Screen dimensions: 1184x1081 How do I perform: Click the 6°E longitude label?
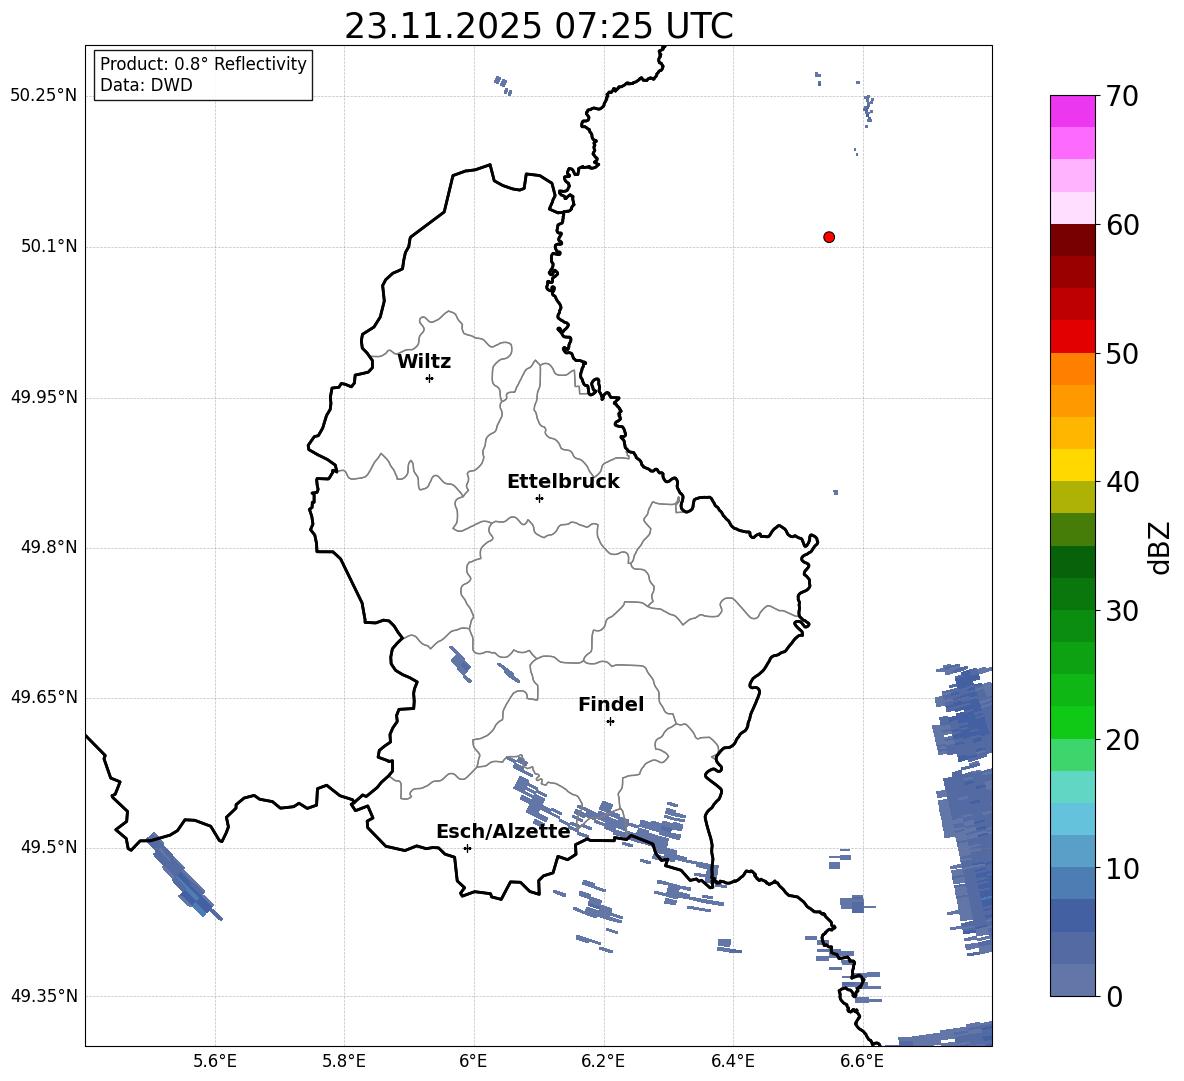click(473, 1061)
